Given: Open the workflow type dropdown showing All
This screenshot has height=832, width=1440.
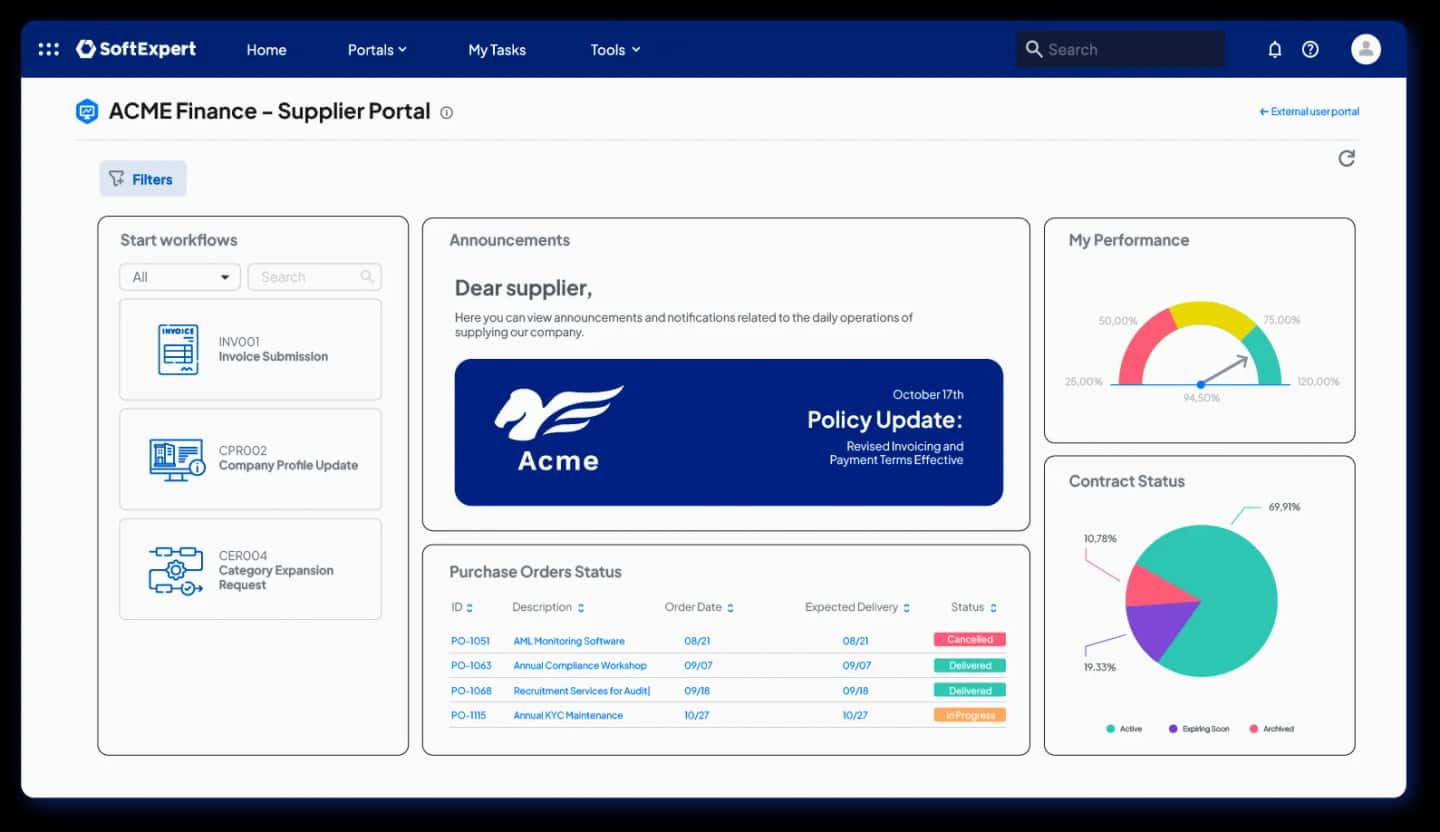Looking at the screenshot, I should [x=179, y=276].
